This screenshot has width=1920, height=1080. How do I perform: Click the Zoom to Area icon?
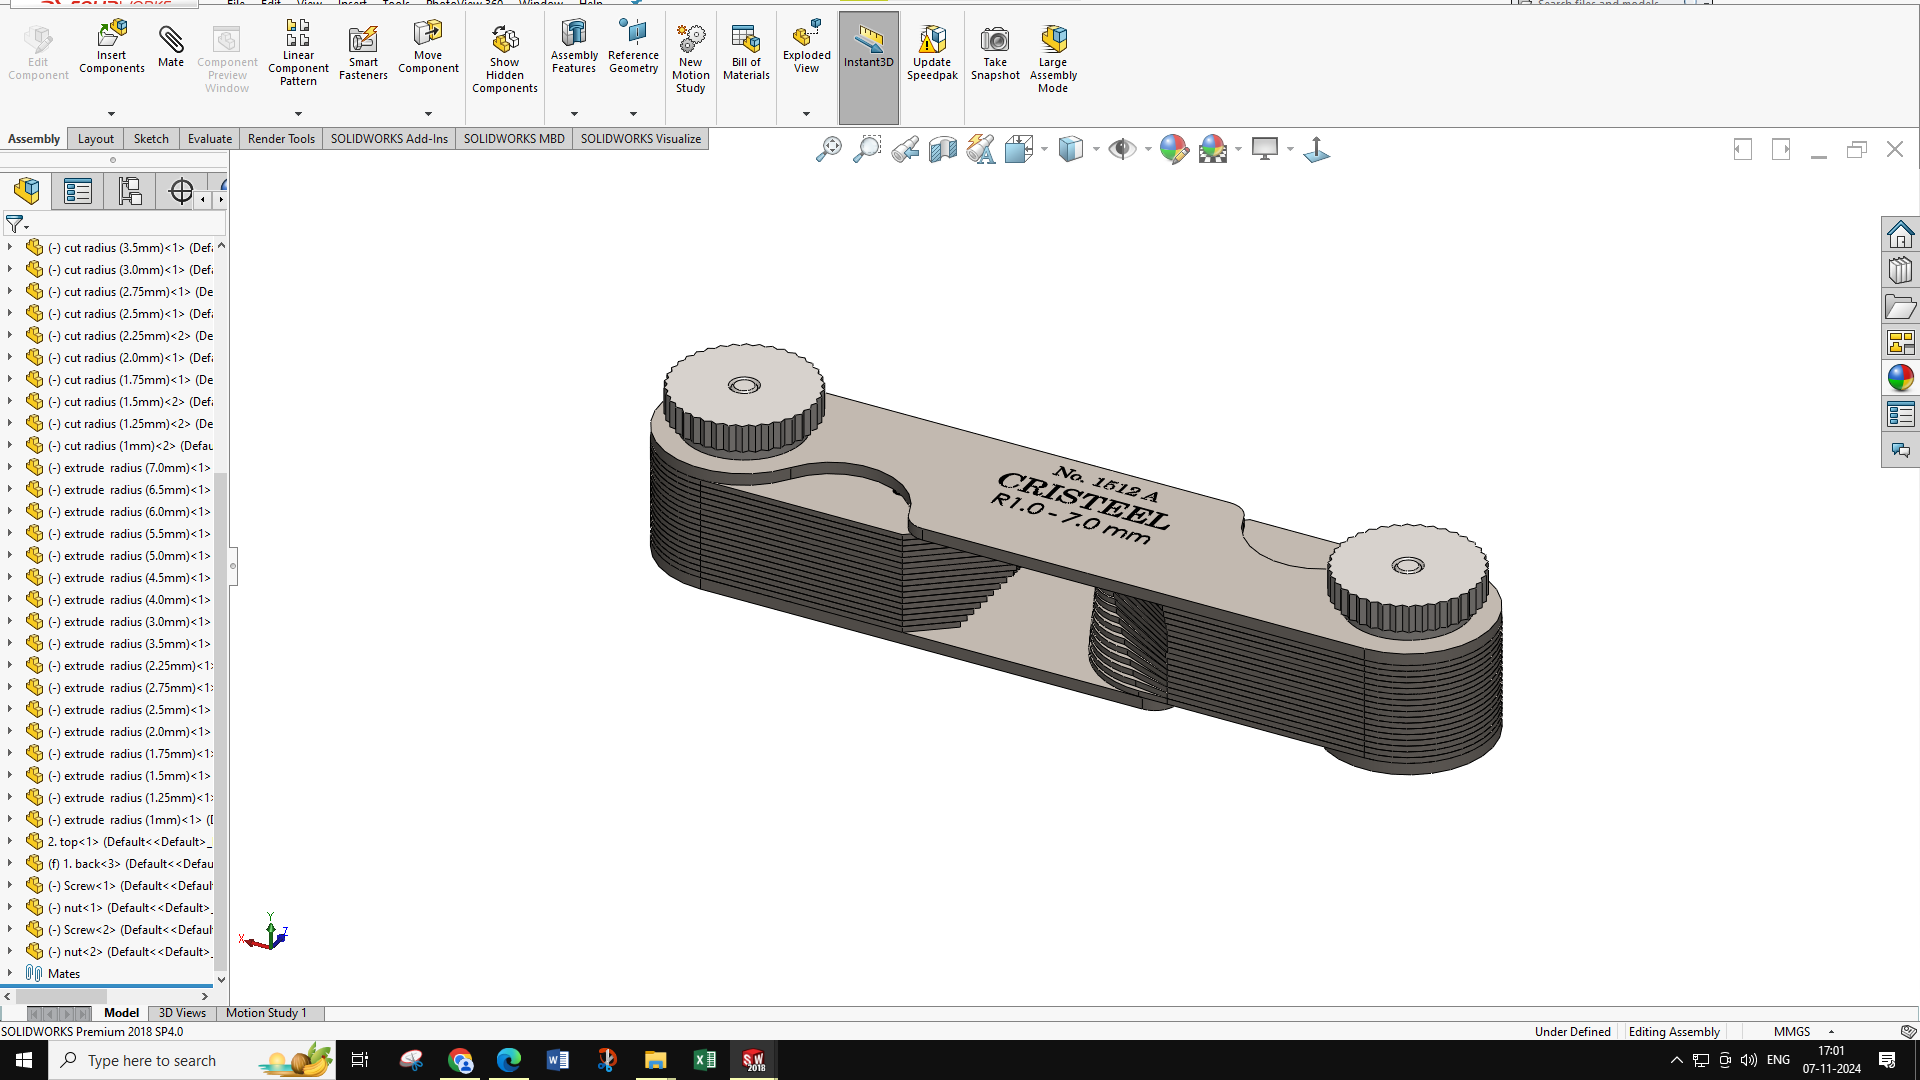867,150
